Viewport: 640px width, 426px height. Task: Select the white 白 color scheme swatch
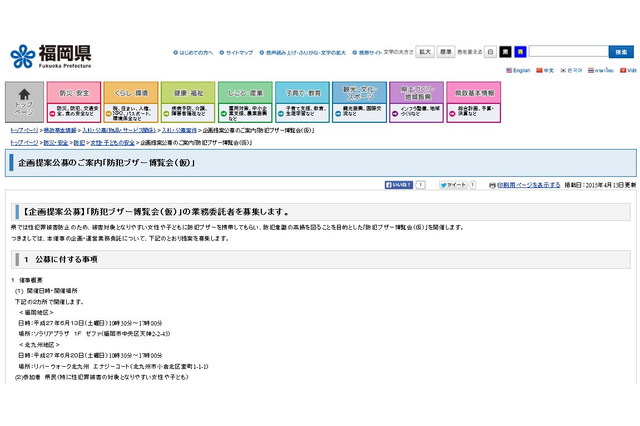pyautogui.click(x=490, y=52)
